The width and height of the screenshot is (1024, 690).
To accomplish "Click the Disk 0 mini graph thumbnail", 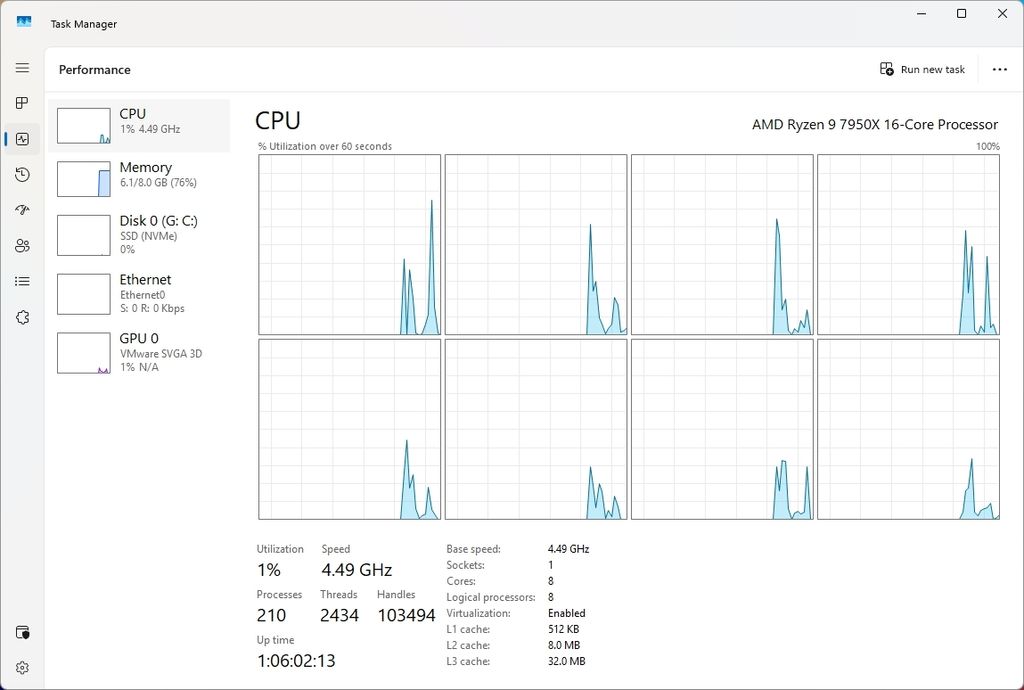I will point(84,236).
